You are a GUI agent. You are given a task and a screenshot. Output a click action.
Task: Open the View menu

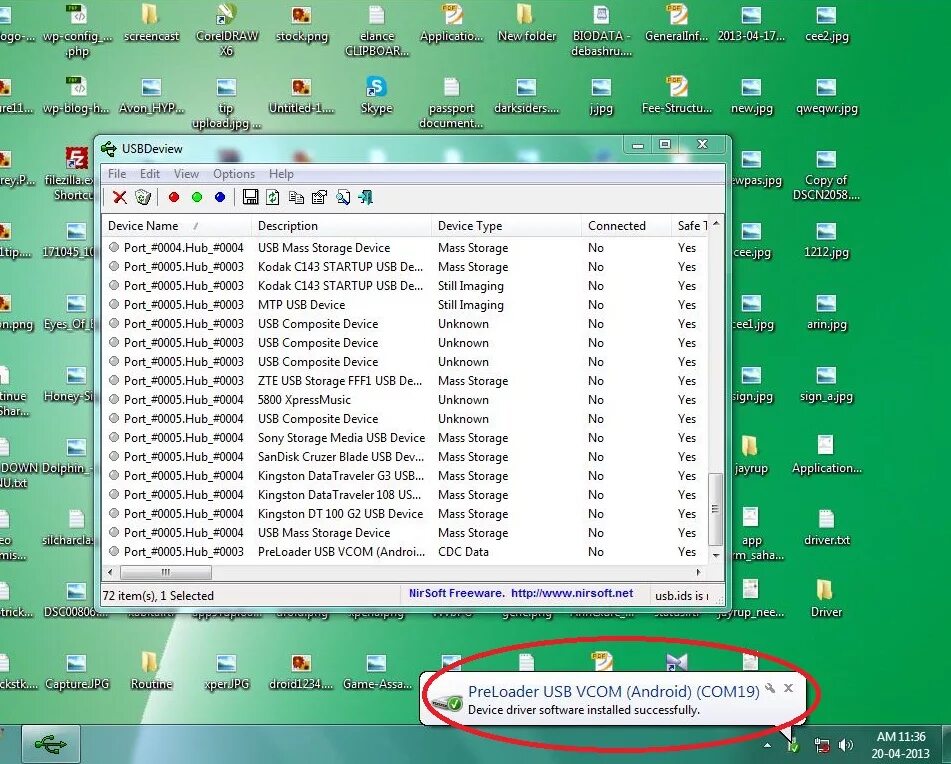pos(186,174)
